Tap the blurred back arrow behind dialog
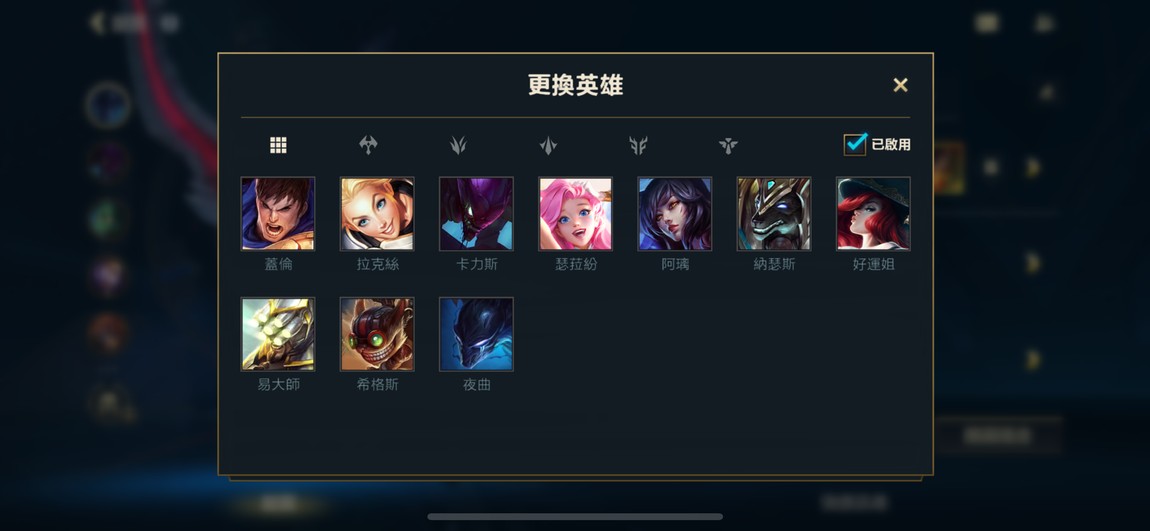 pos(96,23)
